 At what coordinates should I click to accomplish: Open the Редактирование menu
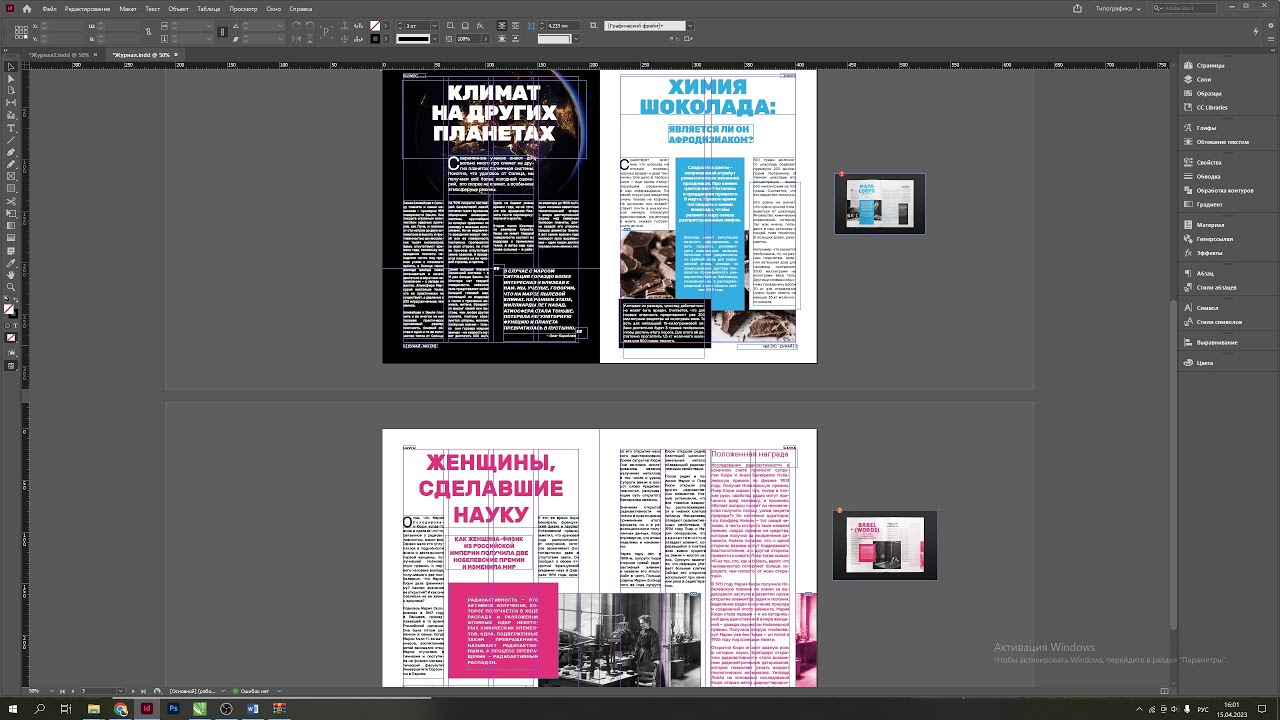click(x=88, y=8)
